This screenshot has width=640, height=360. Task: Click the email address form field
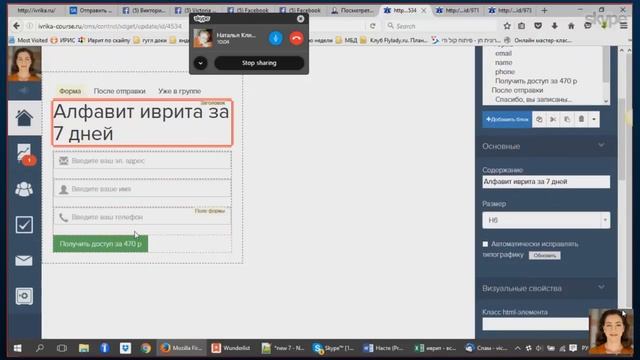coord(142,161)
